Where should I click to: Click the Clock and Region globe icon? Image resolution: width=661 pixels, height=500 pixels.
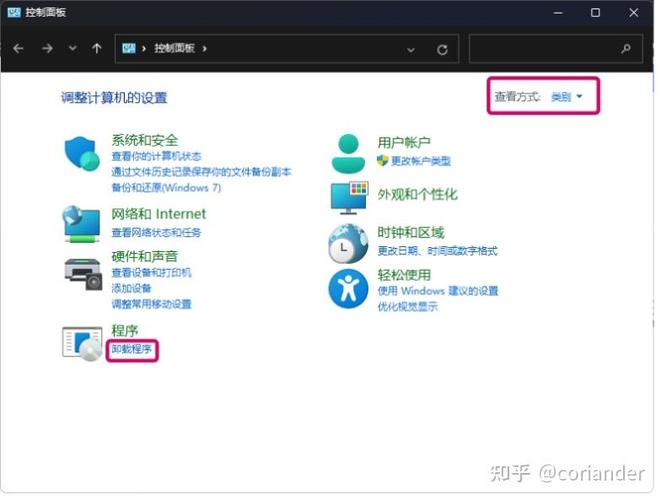point(348,244)
